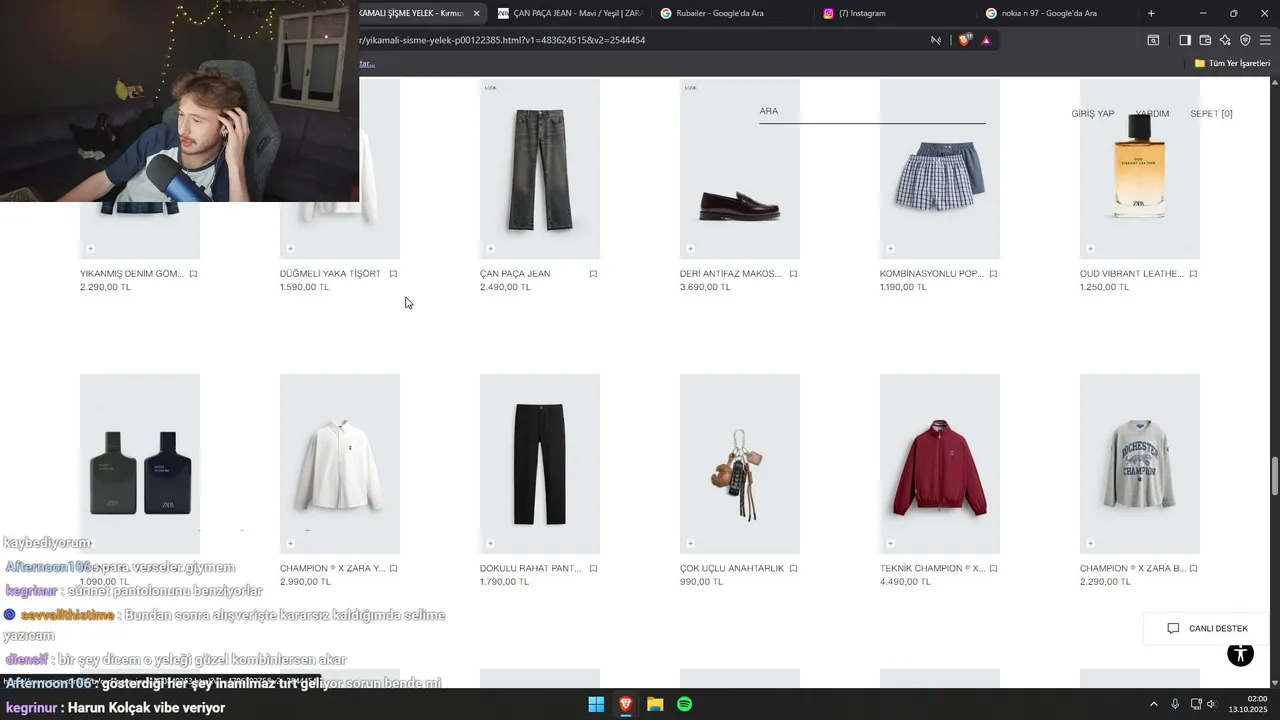Image resolution: width=1280 pixels, height=720 pixels.
Task: Open the Brave application menu
Action: (1265, 40)
